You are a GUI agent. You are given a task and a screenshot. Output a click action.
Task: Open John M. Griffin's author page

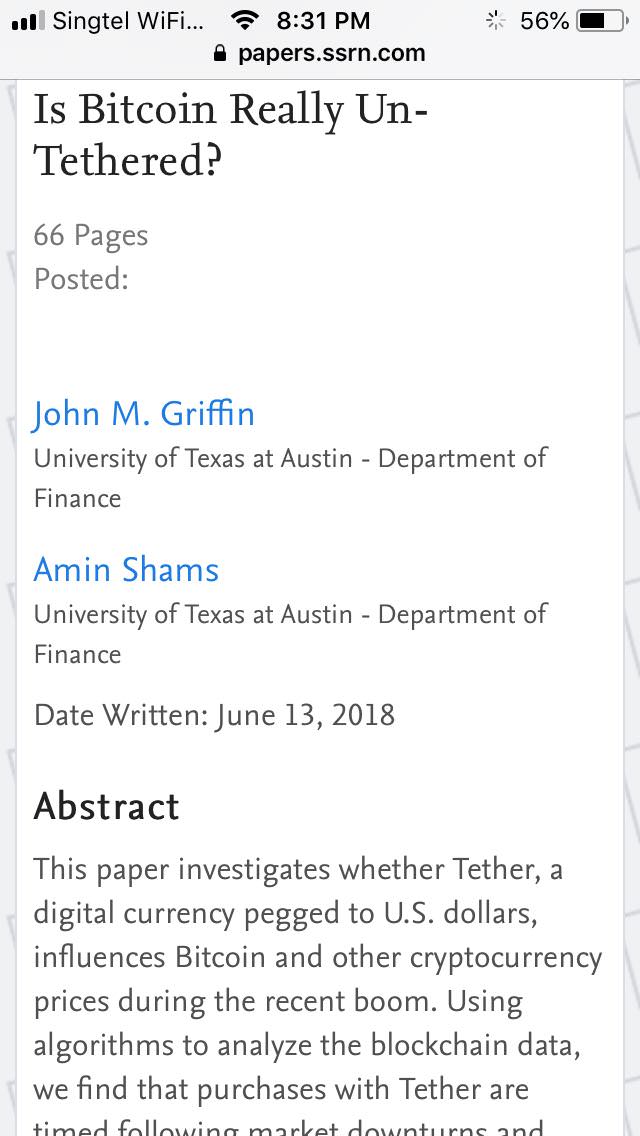tap(144, 414)
